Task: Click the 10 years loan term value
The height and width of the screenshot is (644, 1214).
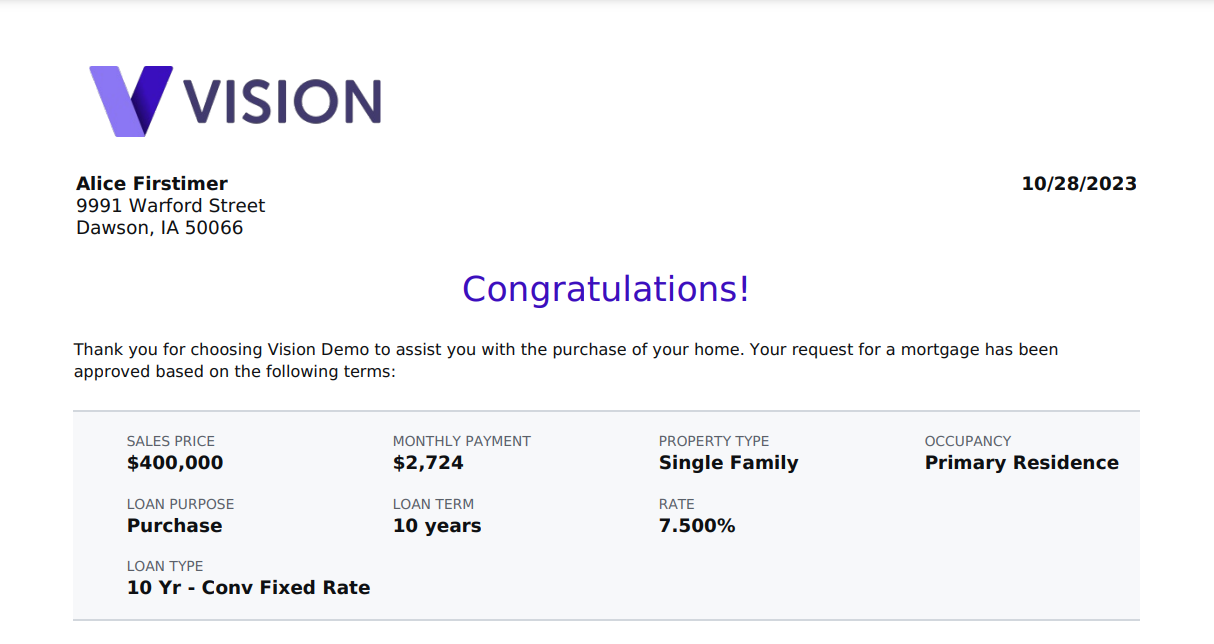Action: point(437,526)
